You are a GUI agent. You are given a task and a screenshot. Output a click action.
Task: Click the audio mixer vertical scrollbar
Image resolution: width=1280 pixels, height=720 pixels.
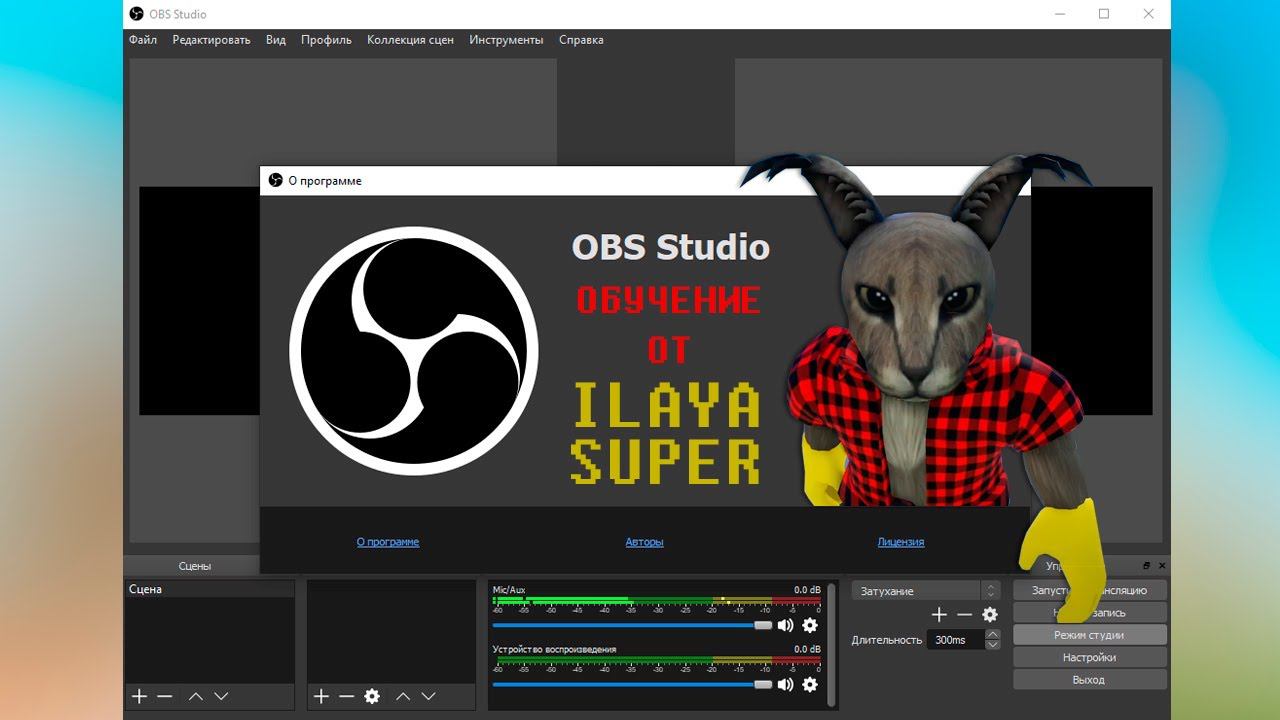click(x=832, y=645)
